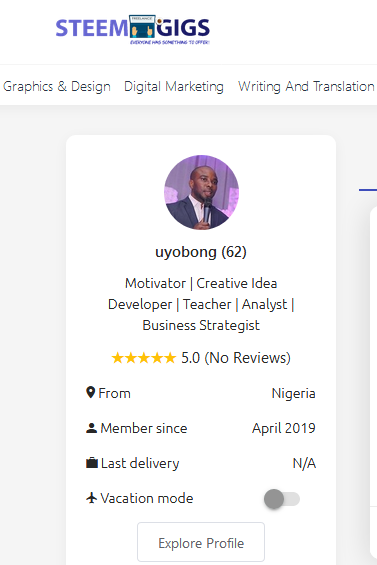Click the uyobong (62) username
Image resolution: width=377 pixels, height=565 pixels.
coord(201,252)
